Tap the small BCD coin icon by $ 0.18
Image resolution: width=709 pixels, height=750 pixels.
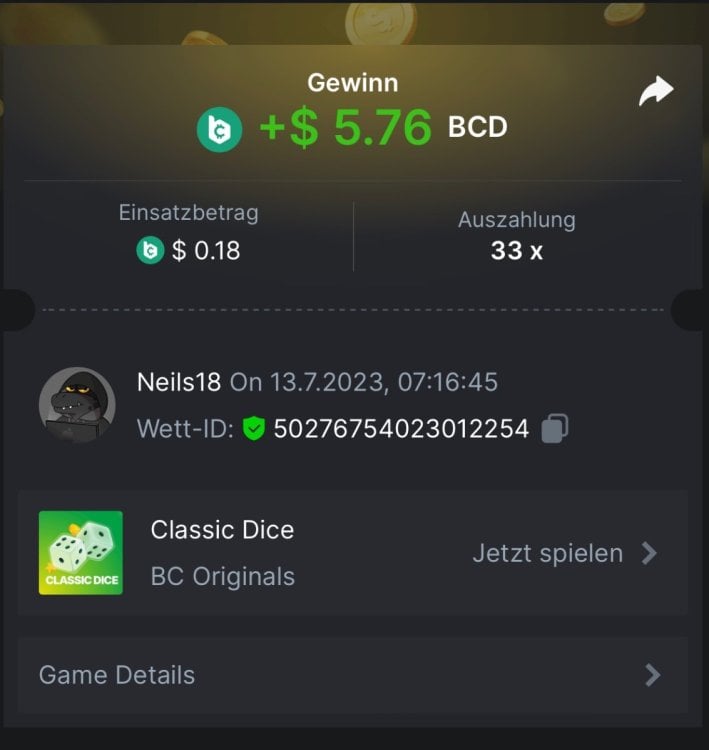tap(150, 250)
